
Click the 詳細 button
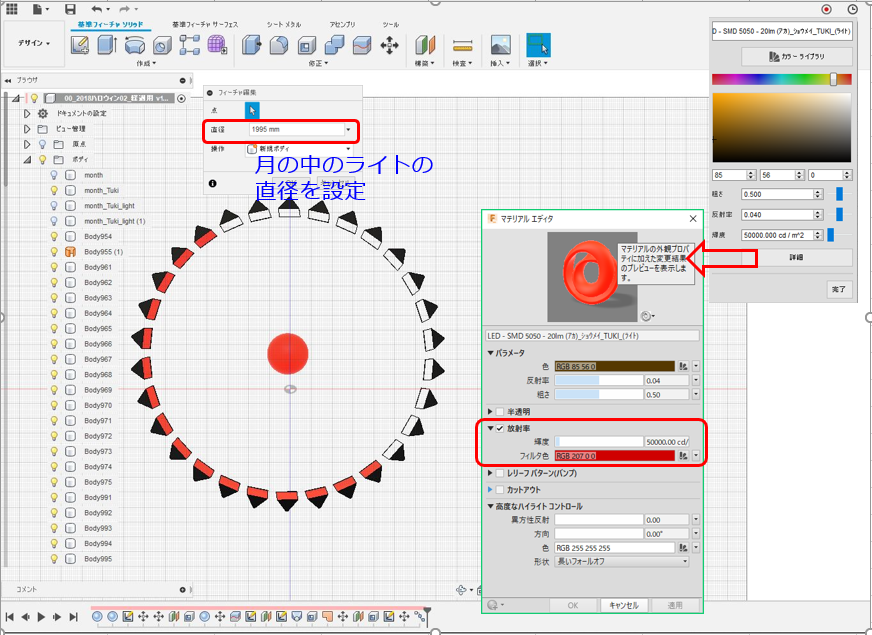[x=796, y=257]
